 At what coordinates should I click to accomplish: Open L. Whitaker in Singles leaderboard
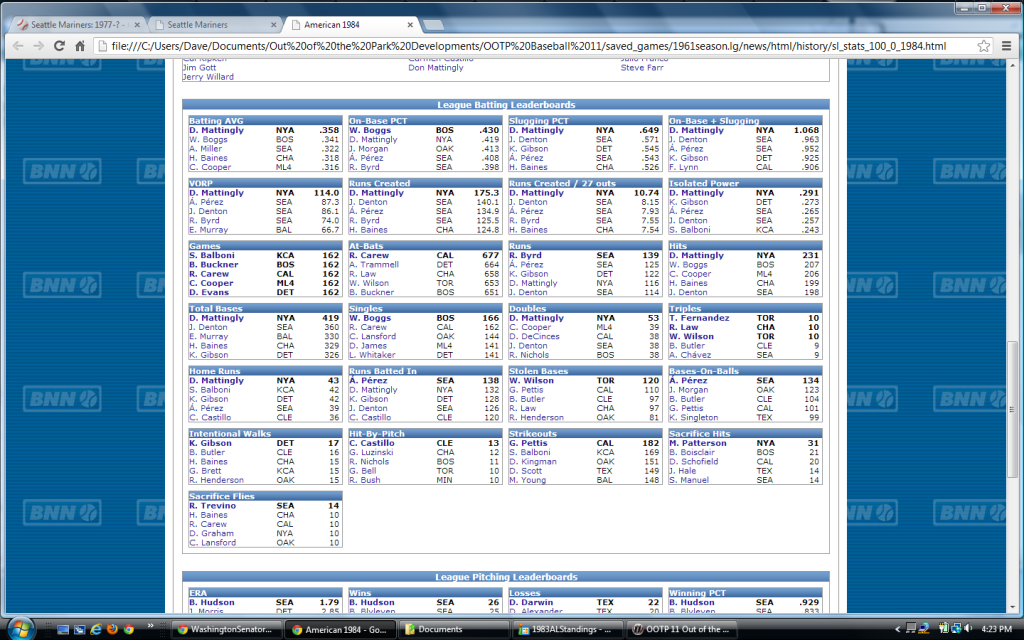point(372,355)
